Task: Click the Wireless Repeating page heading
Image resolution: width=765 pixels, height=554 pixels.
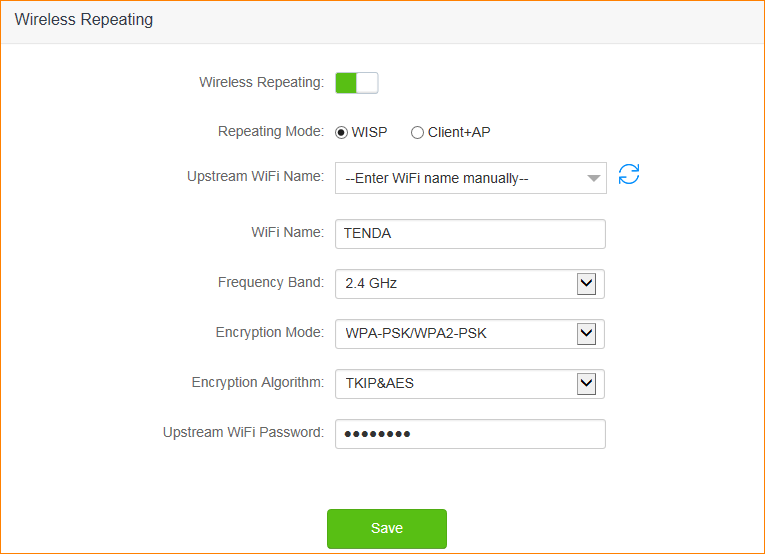Action: click(84, 20)
